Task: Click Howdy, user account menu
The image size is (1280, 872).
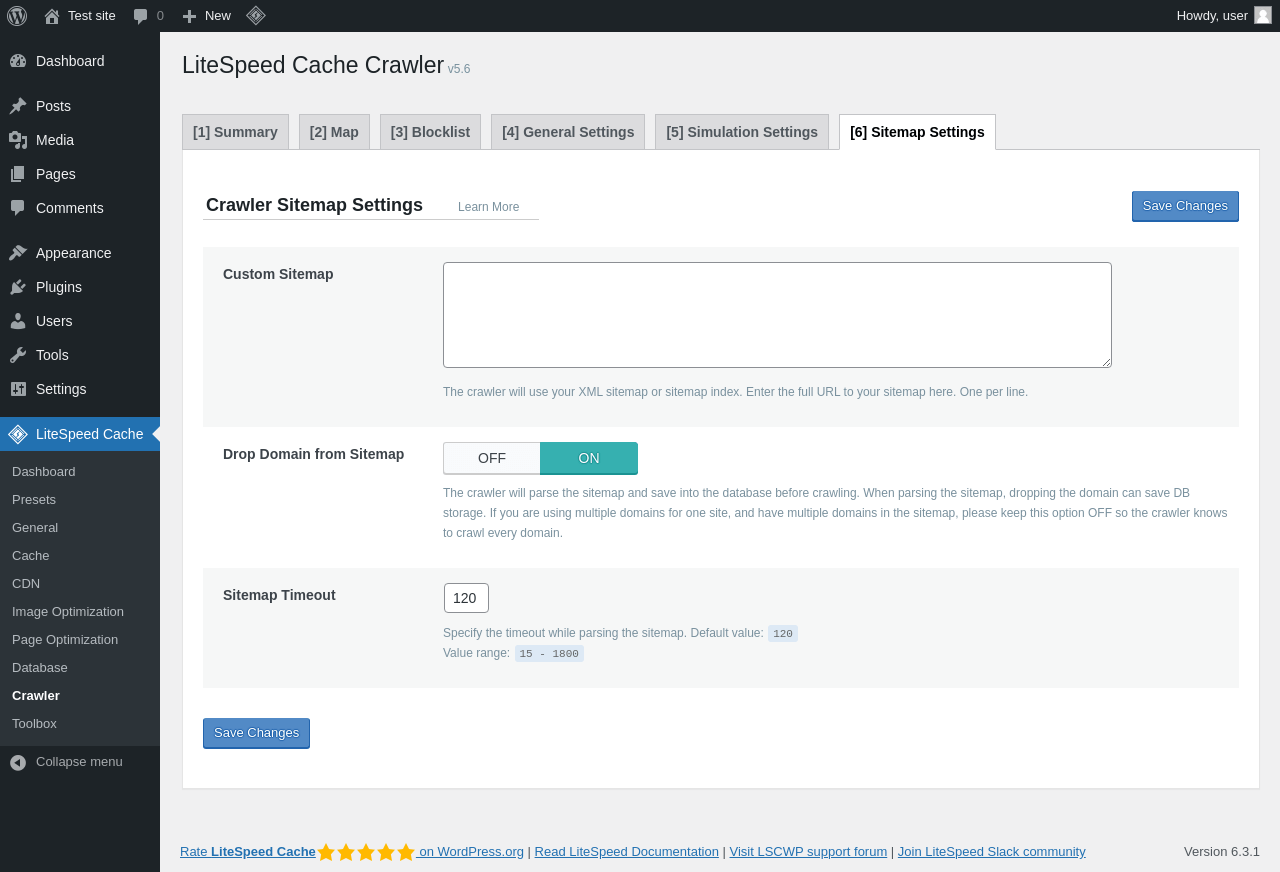Action: (1224, 16)
